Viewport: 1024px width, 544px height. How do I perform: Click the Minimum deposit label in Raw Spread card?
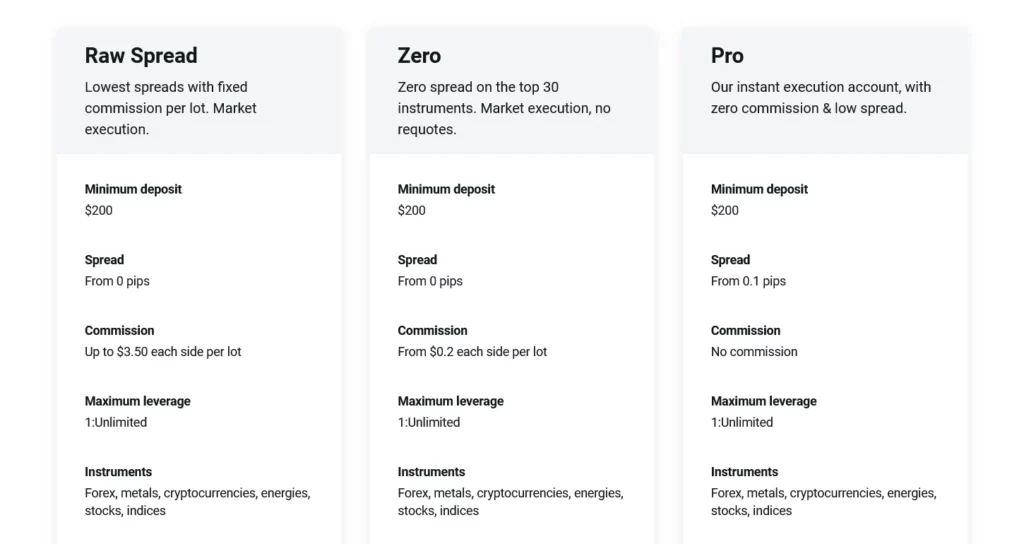coord(133,189)
